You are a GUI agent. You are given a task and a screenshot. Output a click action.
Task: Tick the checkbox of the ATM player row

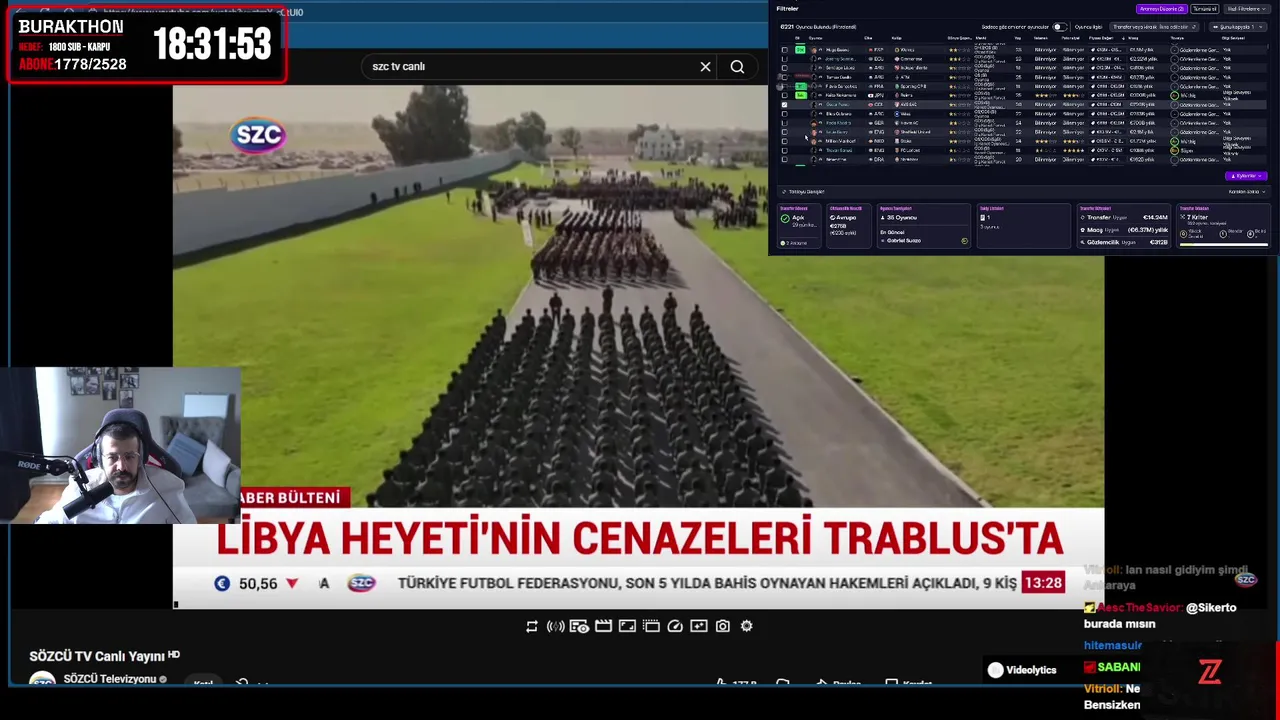[x=785, y=77]
